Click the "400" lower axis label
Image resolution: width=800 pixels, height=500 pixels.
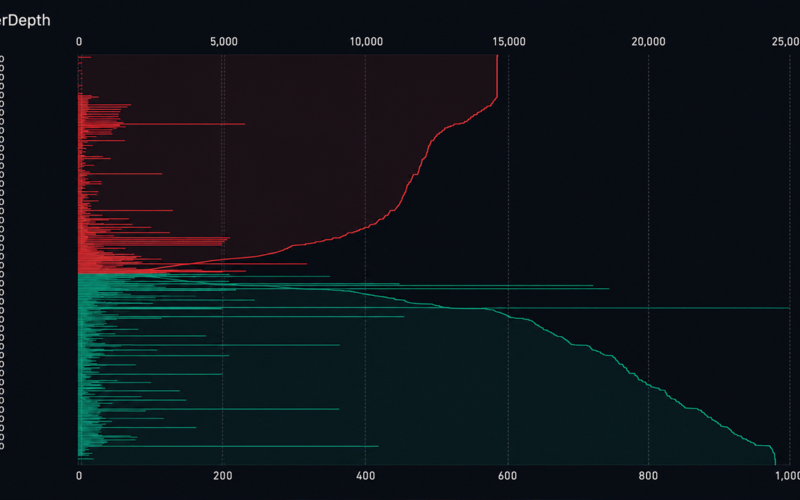(365, 476)
